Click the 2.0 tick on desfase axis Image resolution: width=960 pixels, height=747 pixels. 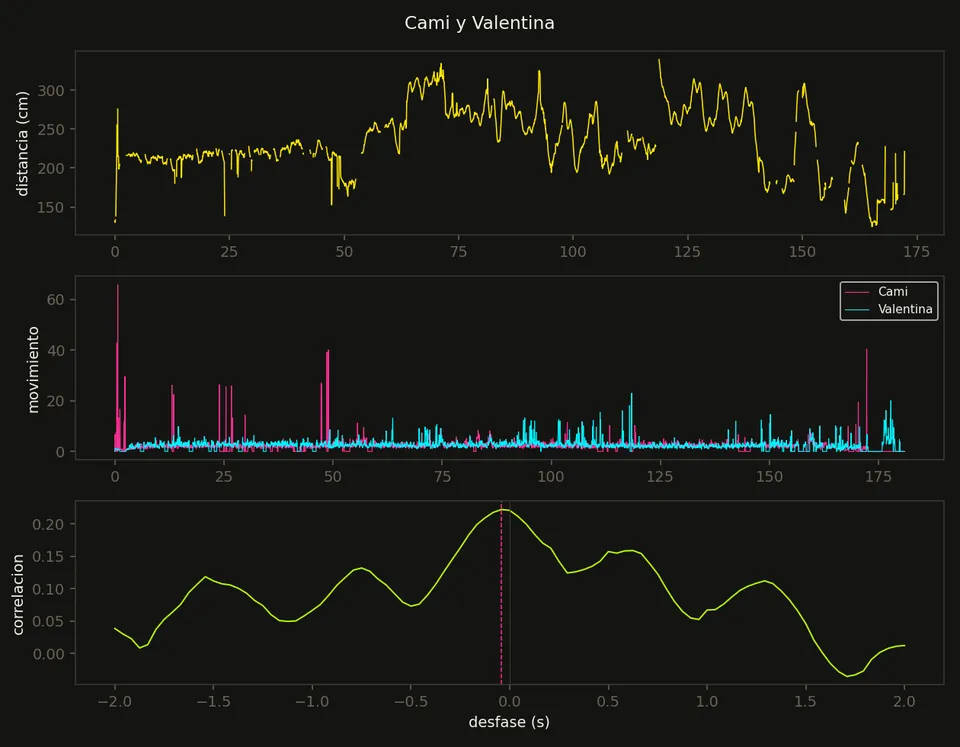[x=904, y=701]
